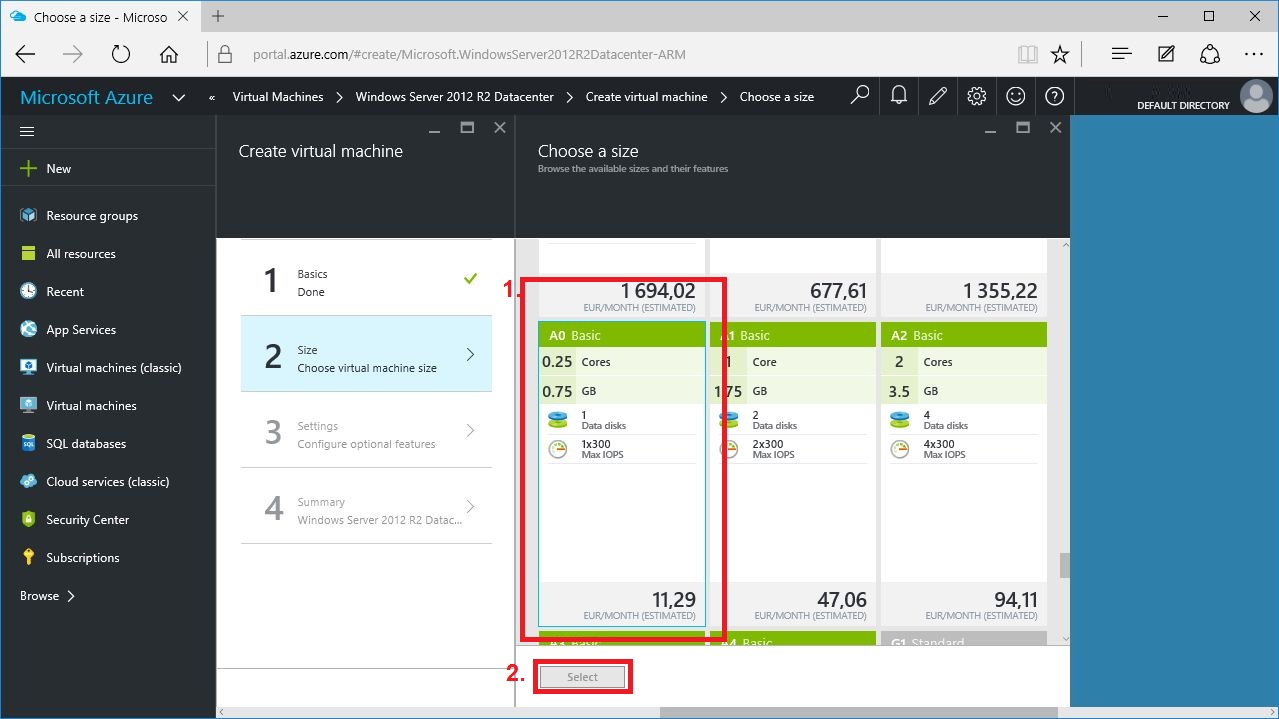
Task: Open the browser home page
Action: pos(169,54)
